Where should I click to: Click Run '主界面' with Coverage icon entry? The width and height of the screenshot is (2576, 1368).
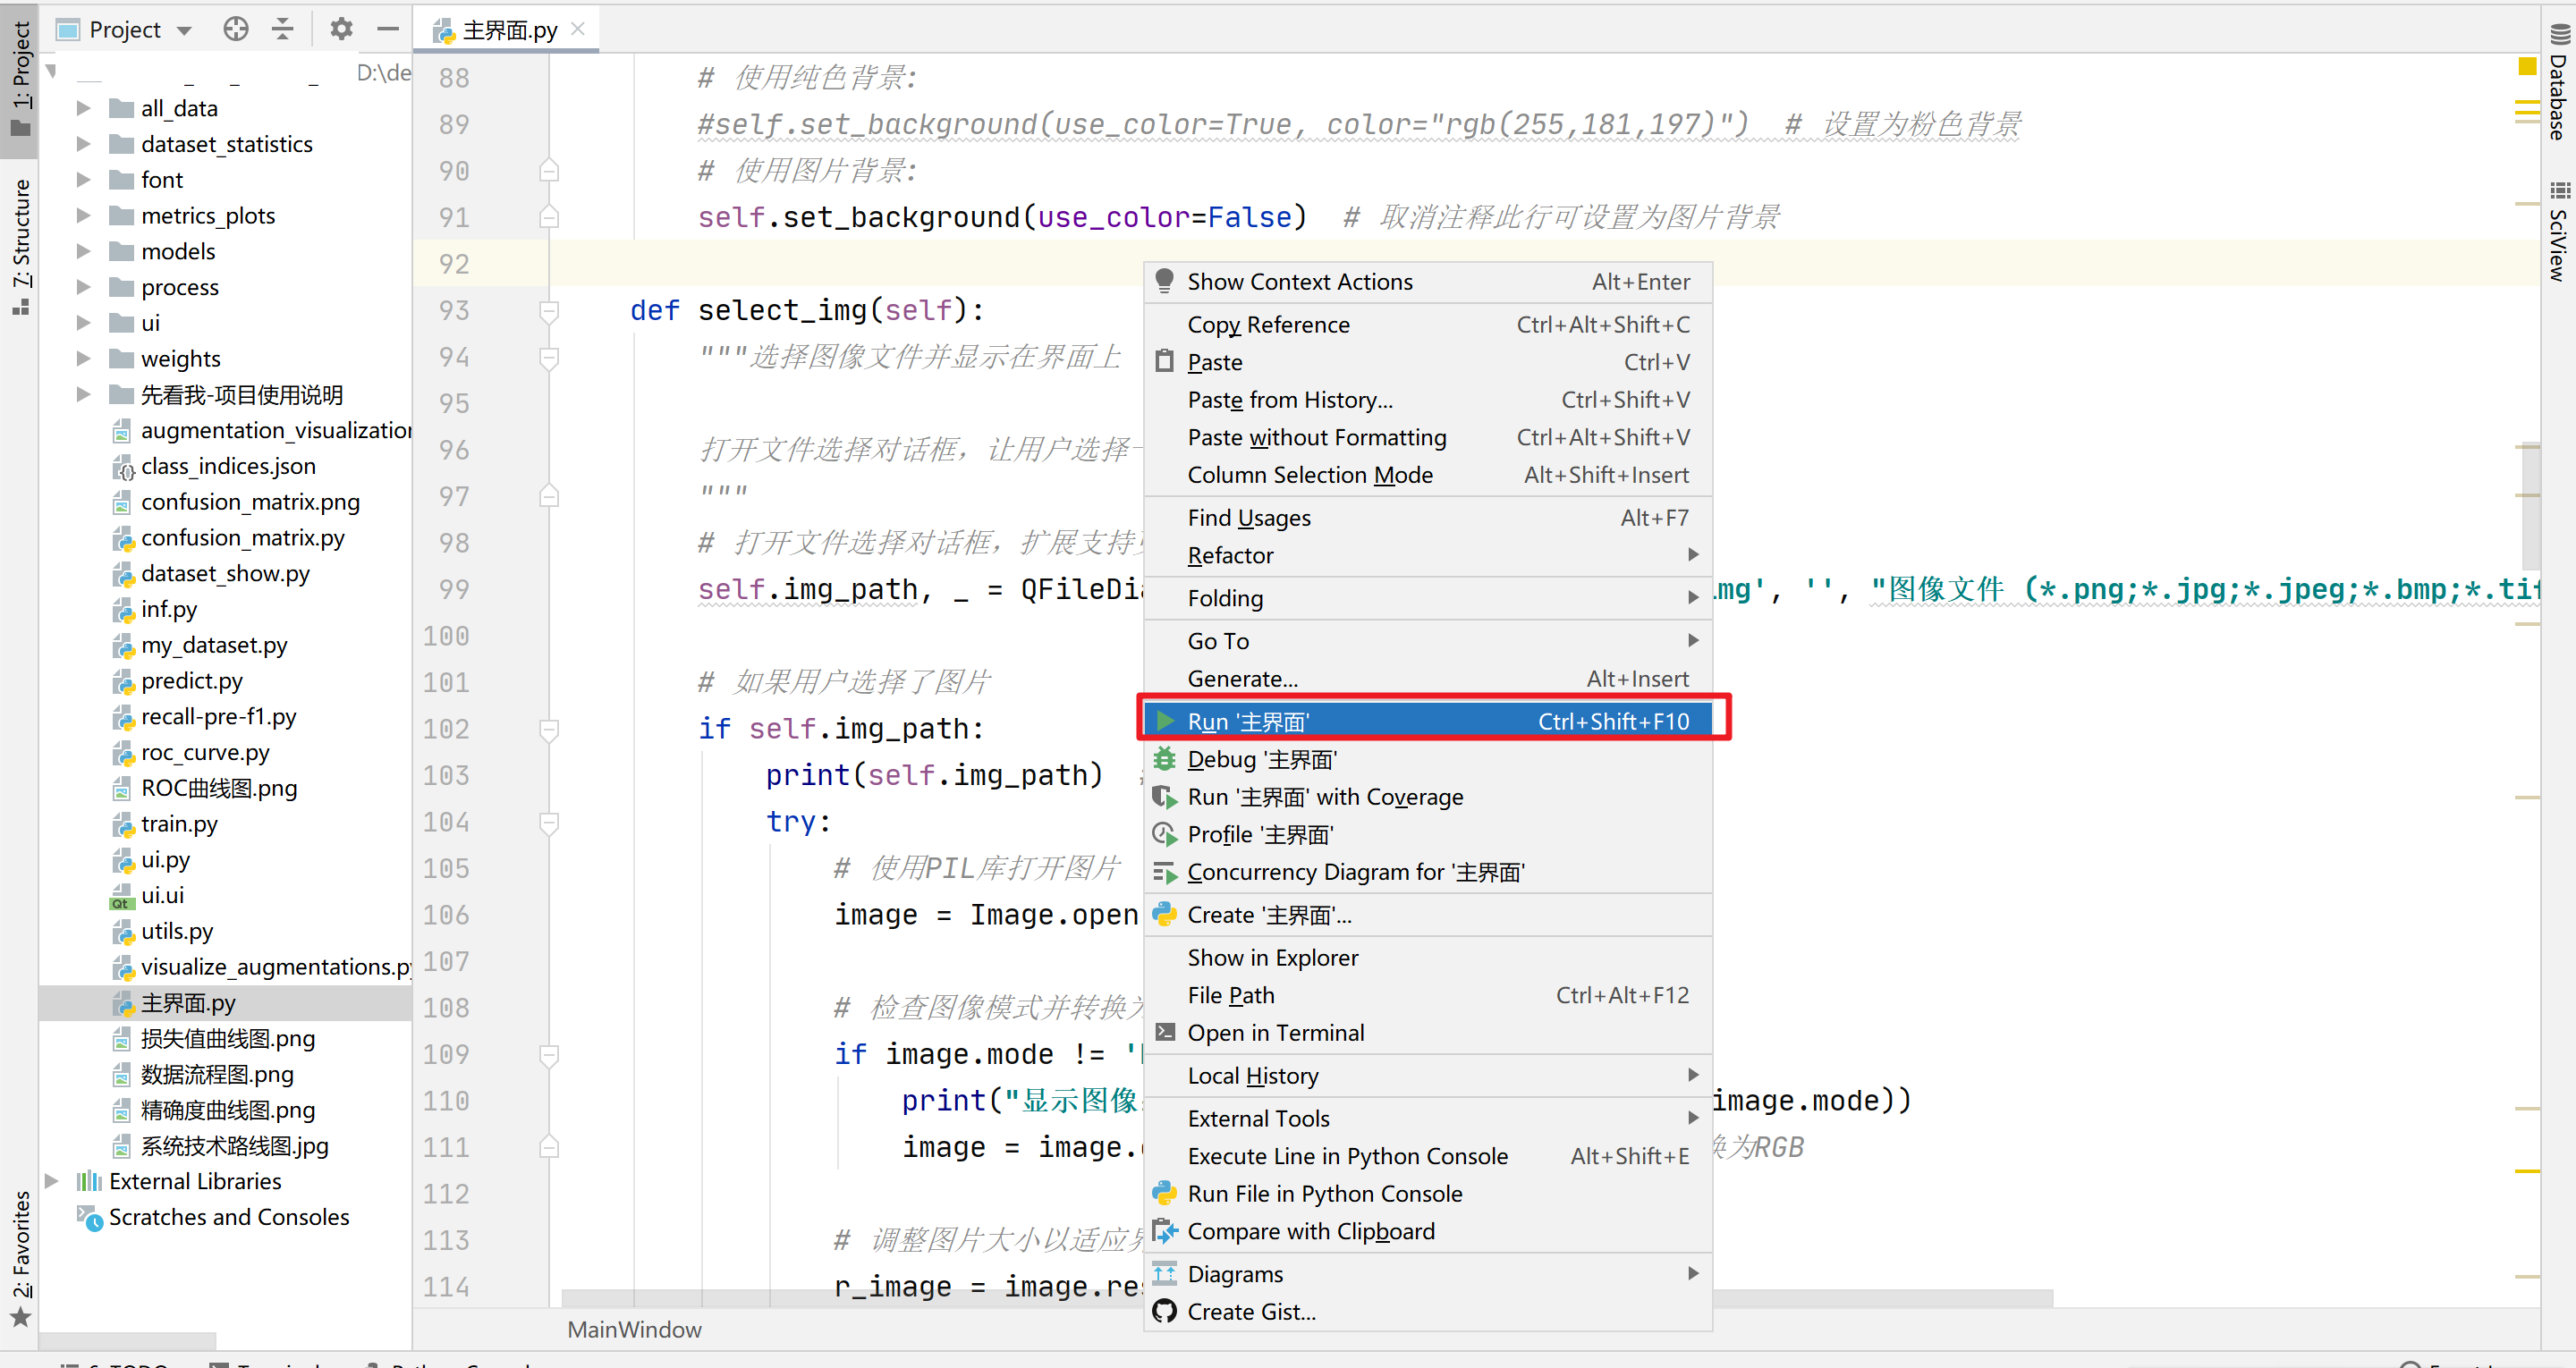click(x=1324, y=797)
